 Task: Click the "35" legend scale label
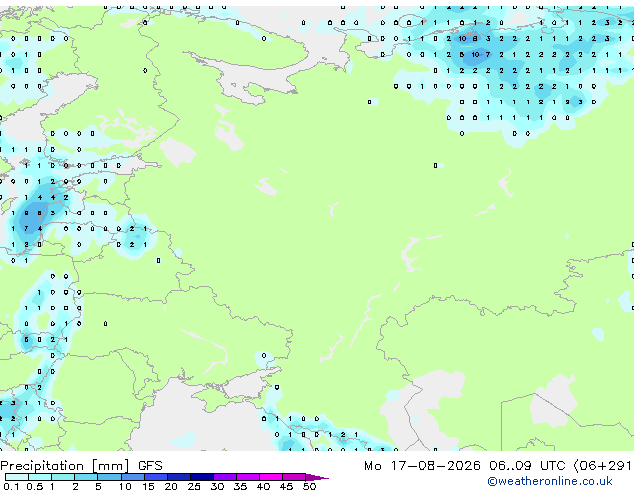240,486
